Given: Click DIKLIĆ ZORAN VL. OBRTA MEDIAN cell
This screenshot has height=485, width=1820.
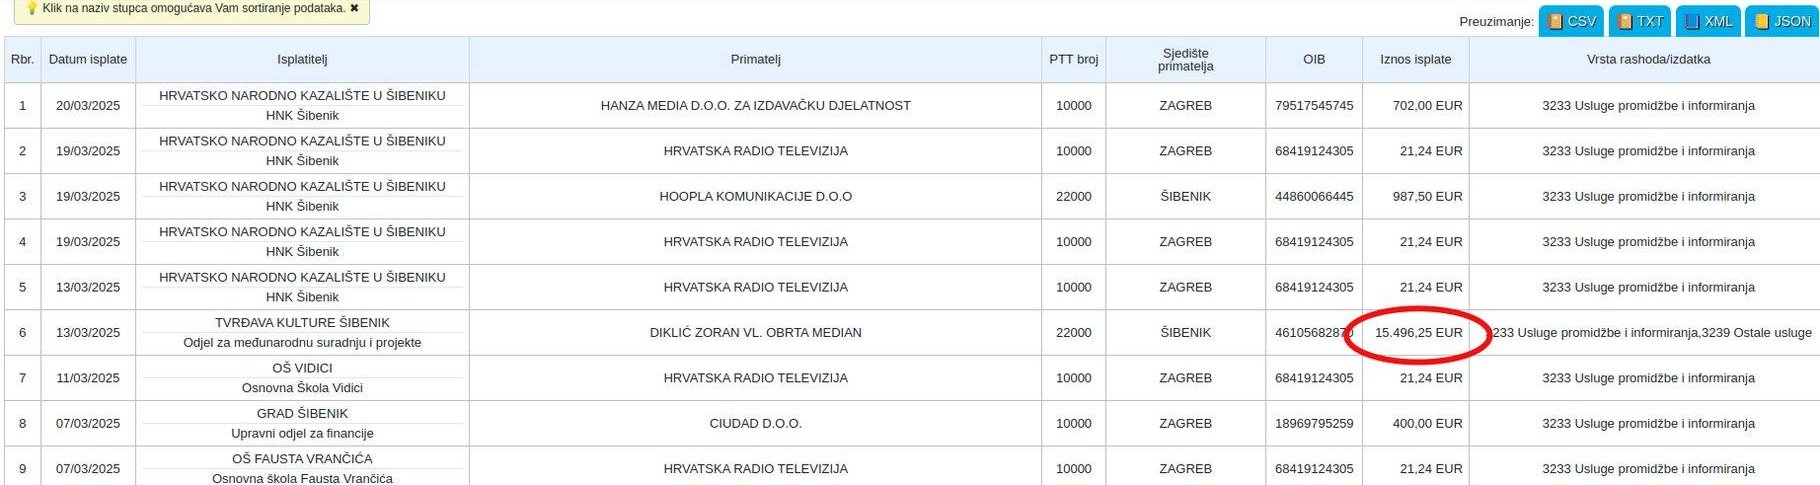Looking at the screenshot, I should (x=755, y=333).
